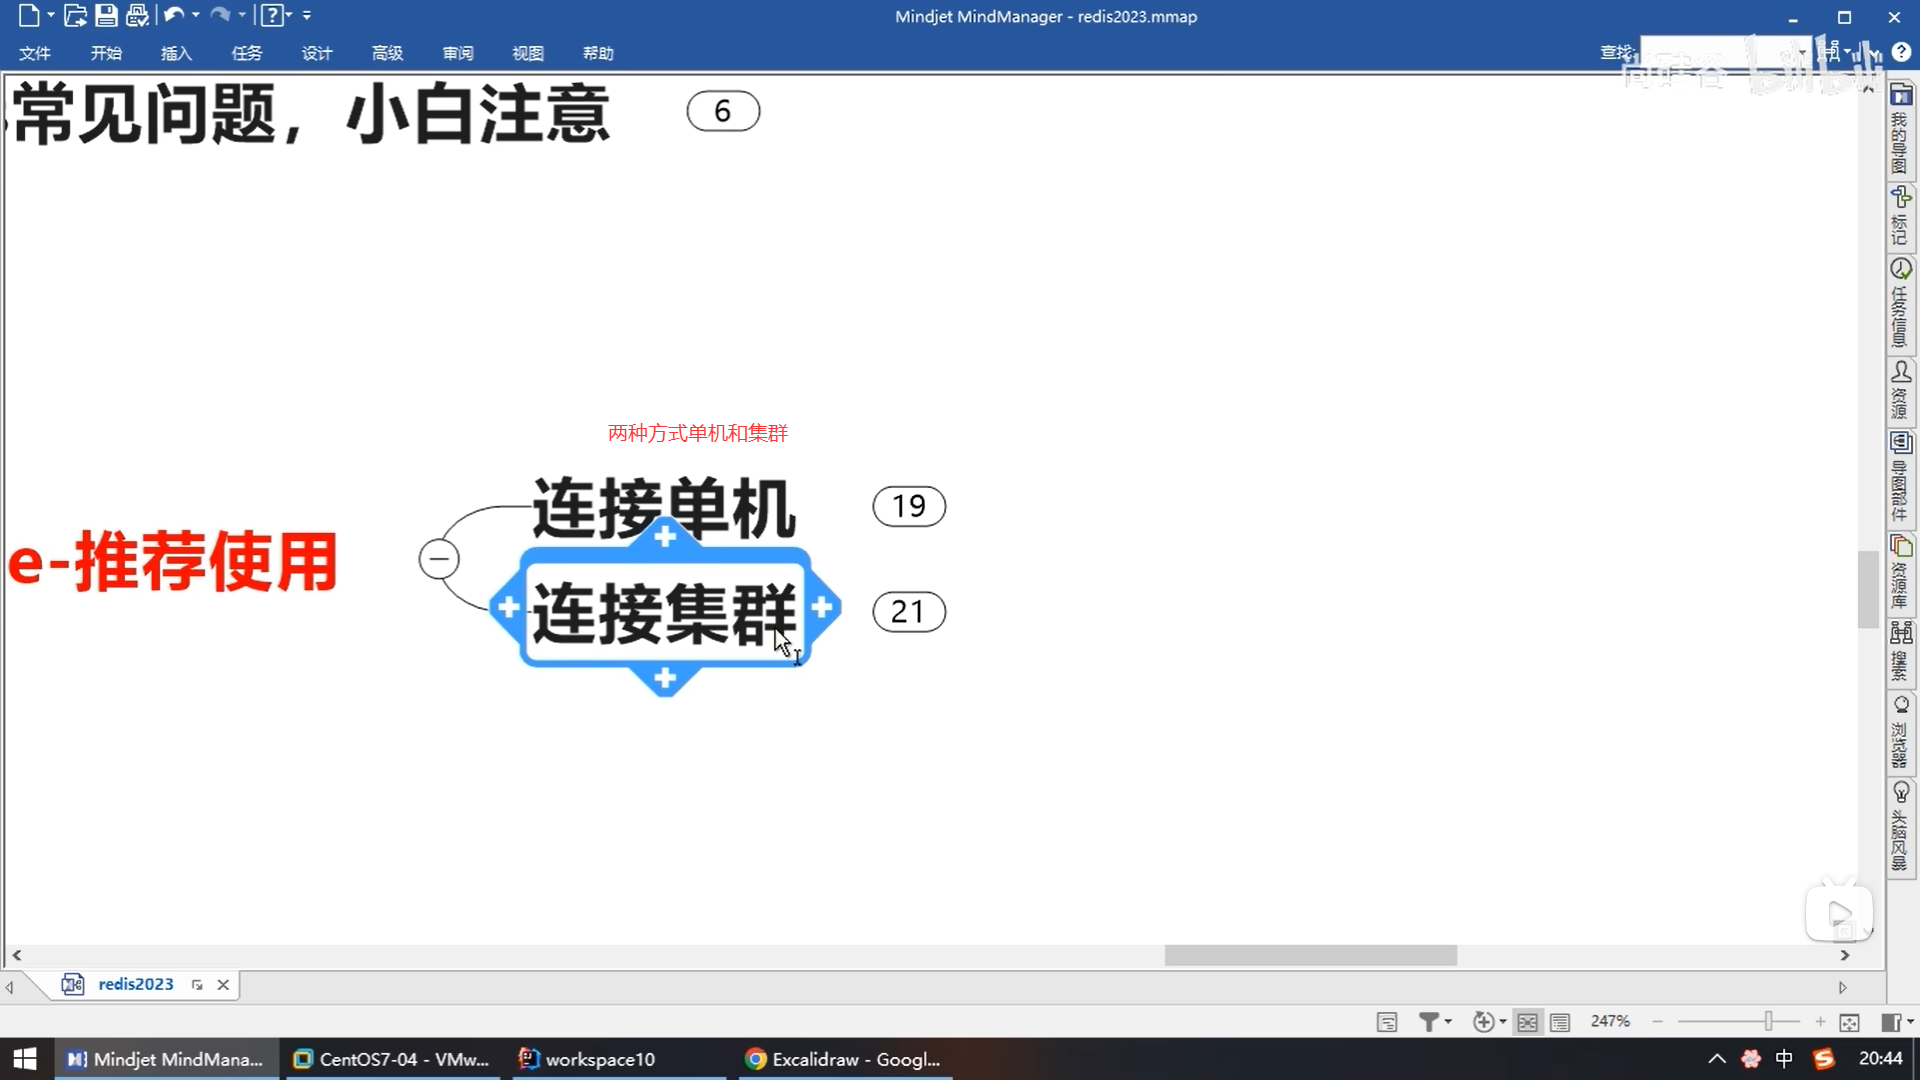Viewport: 1920px width, 1080px height.
Task: Switch to Outline view mode
Action: (x=1560, y=1022)
